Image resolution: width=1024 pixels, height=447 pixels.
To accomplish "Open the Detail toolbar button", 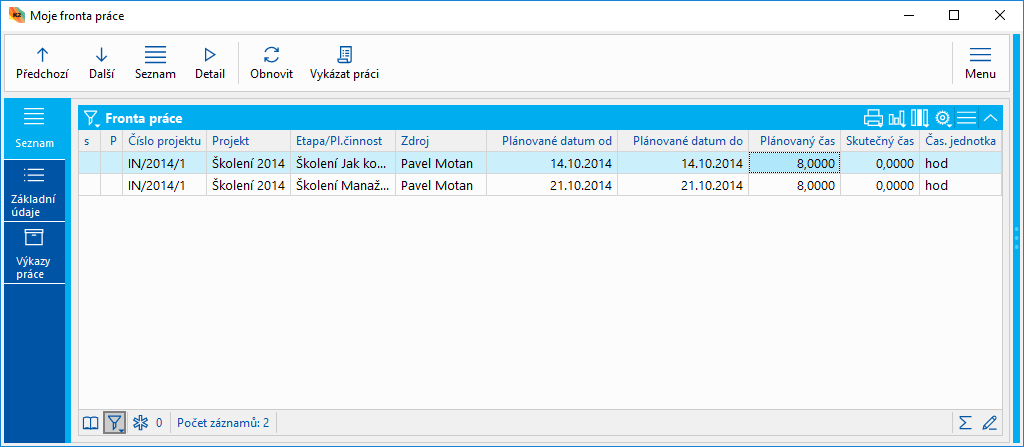I will 210,63.
